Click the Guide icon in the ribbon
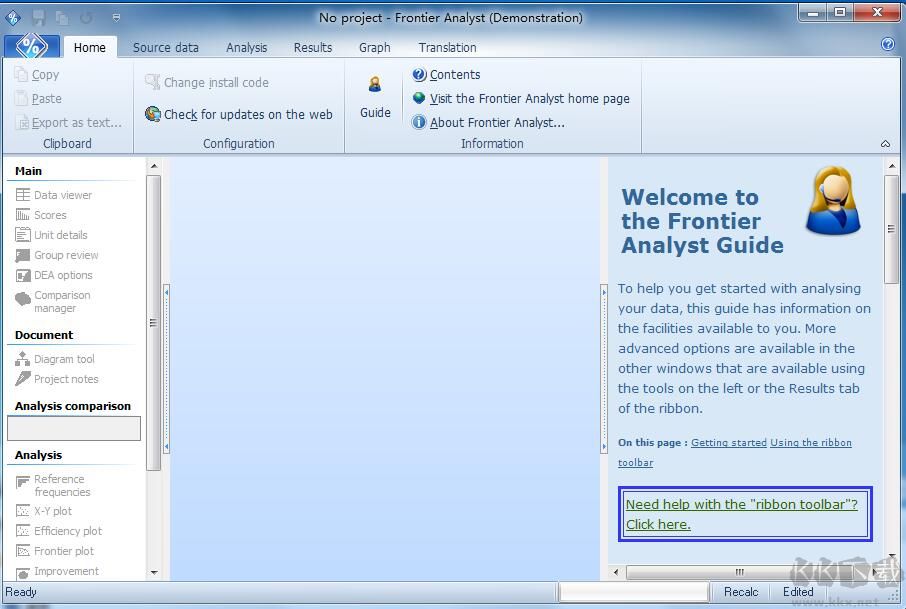Screen dimensions: 906x609 [375, 96]
